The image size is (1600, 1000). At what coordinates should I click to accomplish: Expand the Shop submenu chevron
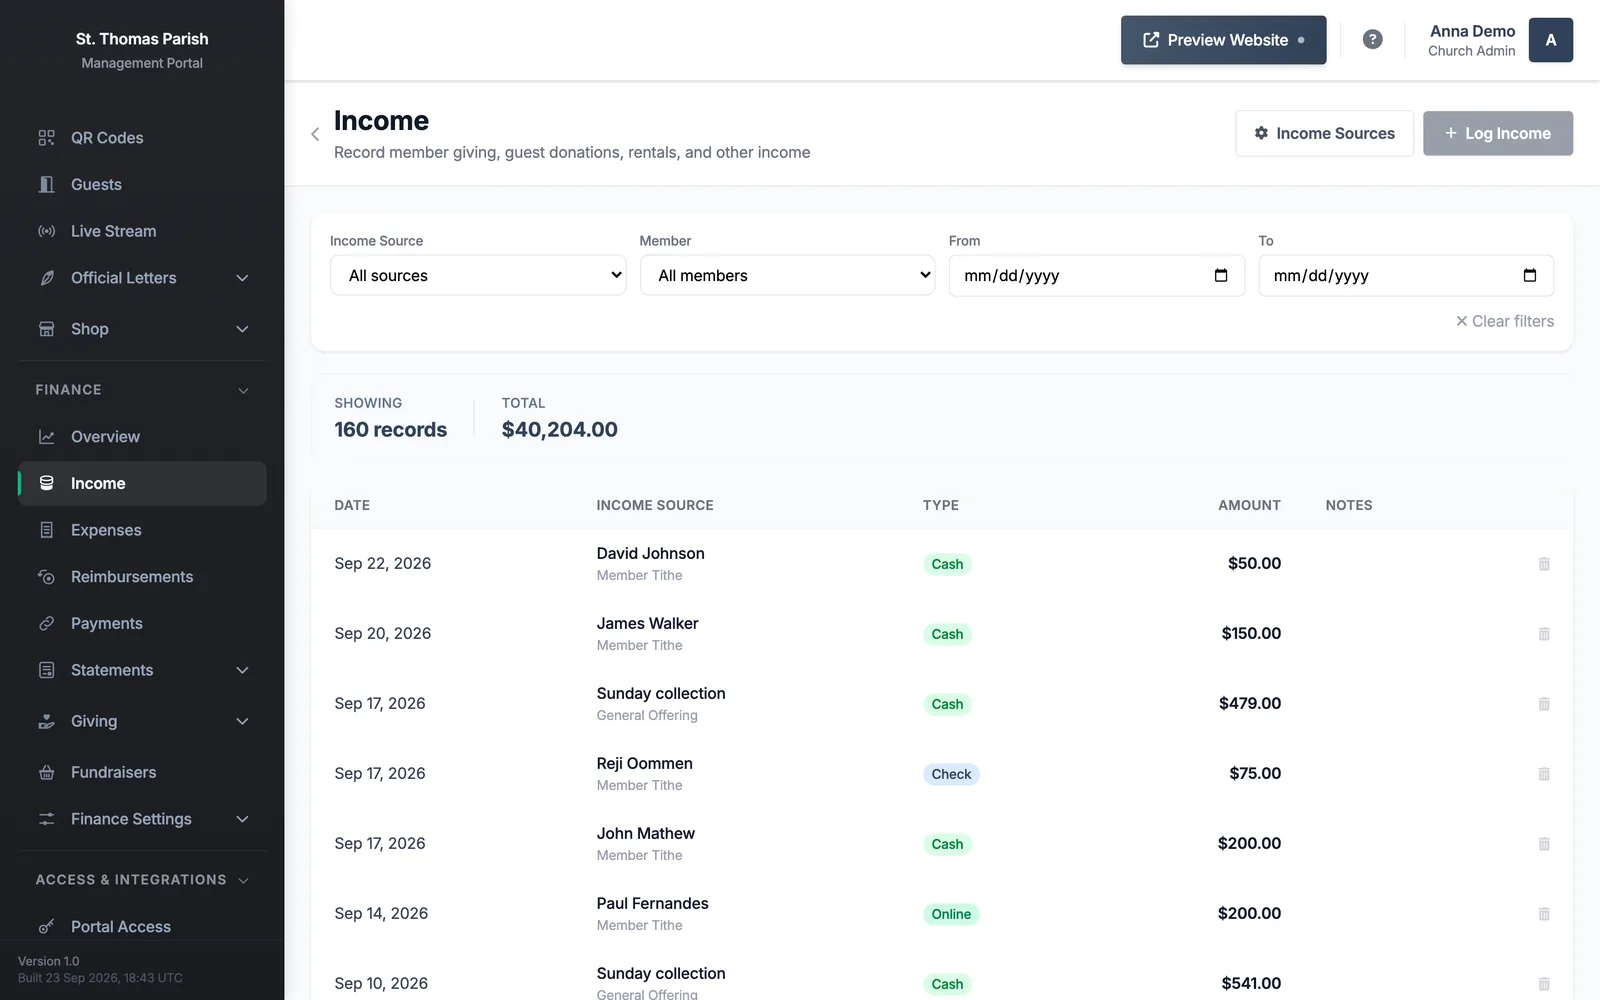242,329
